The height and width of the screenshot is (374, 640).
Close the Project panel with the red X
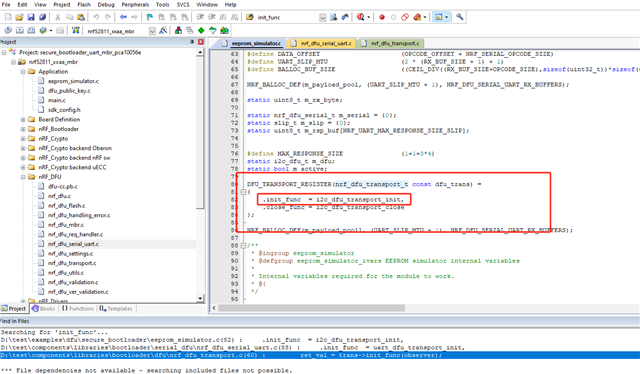click(201, 42)
